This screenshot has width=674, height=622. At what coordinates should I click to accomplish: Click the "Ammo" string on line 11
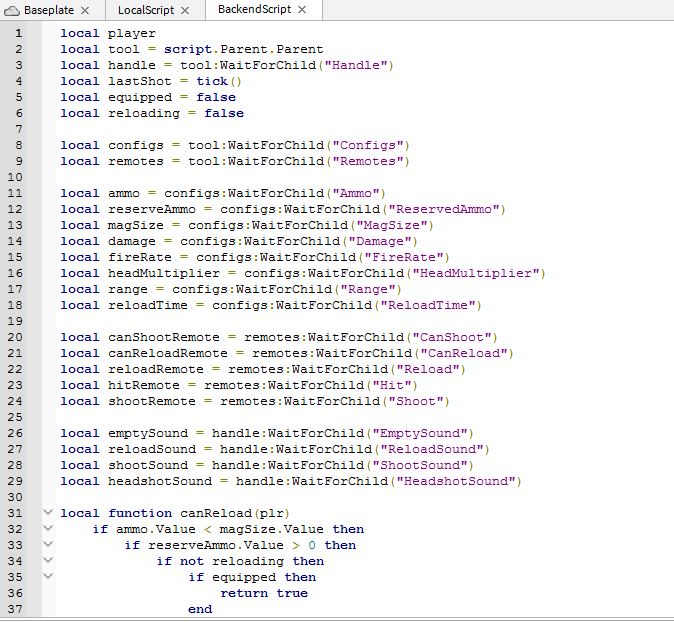pyautogui.click(x=355, y=193)
